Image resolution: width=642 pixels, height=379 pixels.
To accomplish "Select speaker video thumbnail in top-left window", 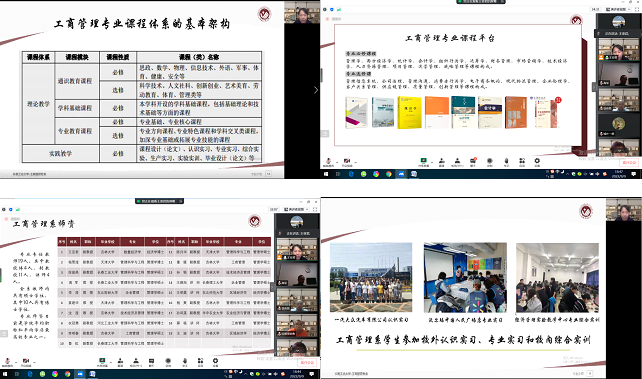I will (x=302, y=12).
